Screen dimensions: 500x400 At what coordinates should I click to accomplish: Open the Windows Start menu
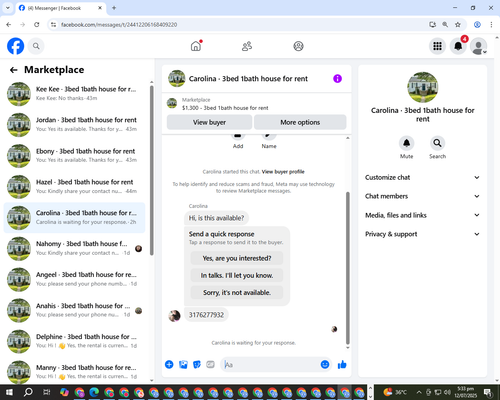click(9, 392)
